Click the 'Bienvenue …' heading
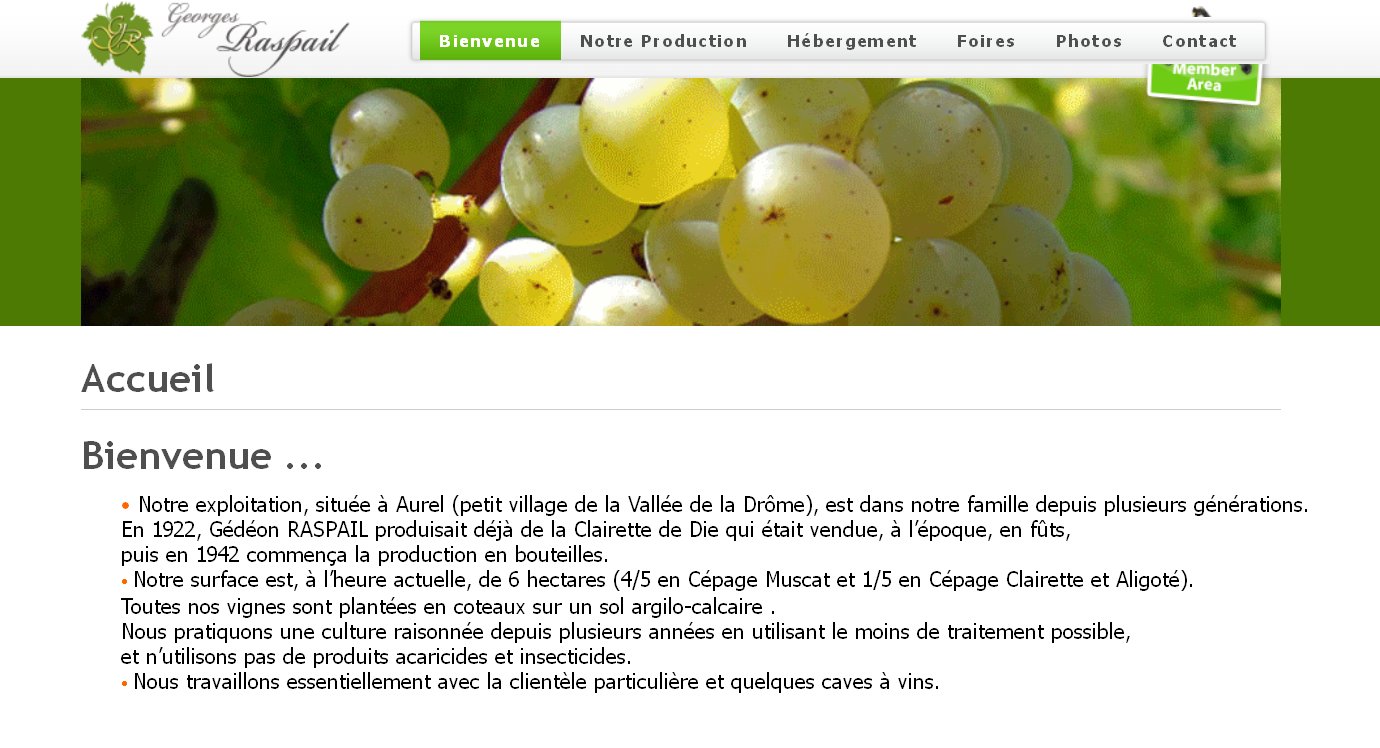The width and height of the screenshot is (1380, 748). click(202, 456)
